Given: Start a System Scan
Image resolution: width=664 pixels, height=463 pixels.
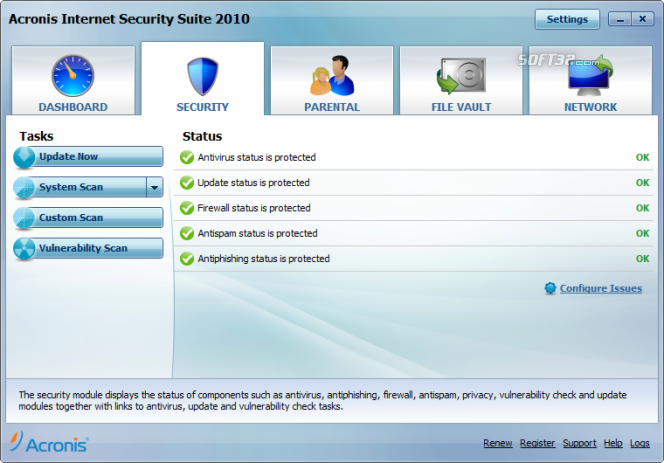Looking at the screenshot, I should click(80, 187).
